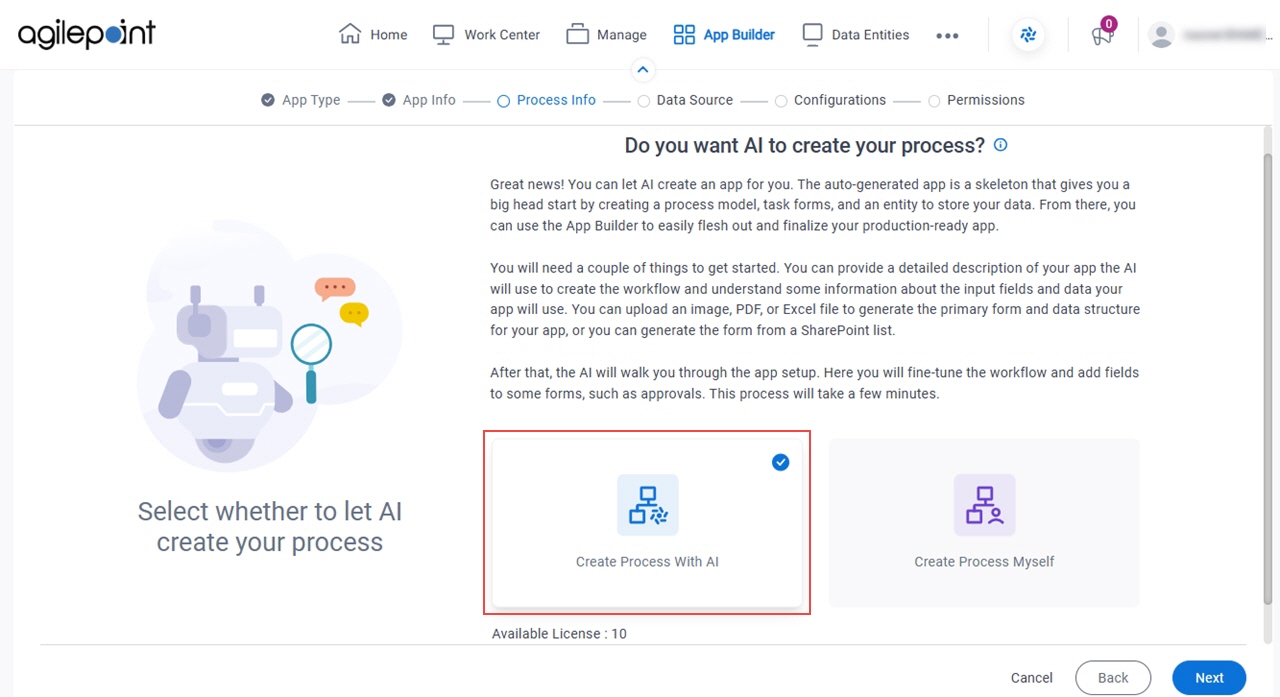Click the Create Process With AI icon
The image size is (1280, 697).
pos(648,505)
